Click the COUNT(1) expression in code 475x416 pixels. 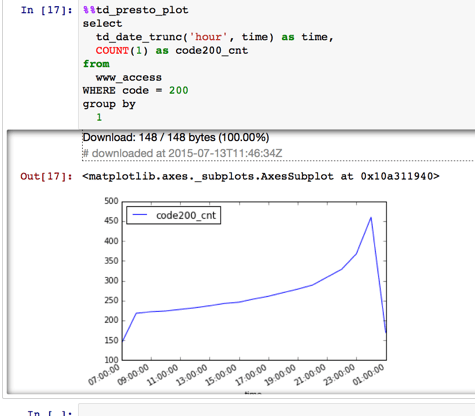(x=122, y=51)
